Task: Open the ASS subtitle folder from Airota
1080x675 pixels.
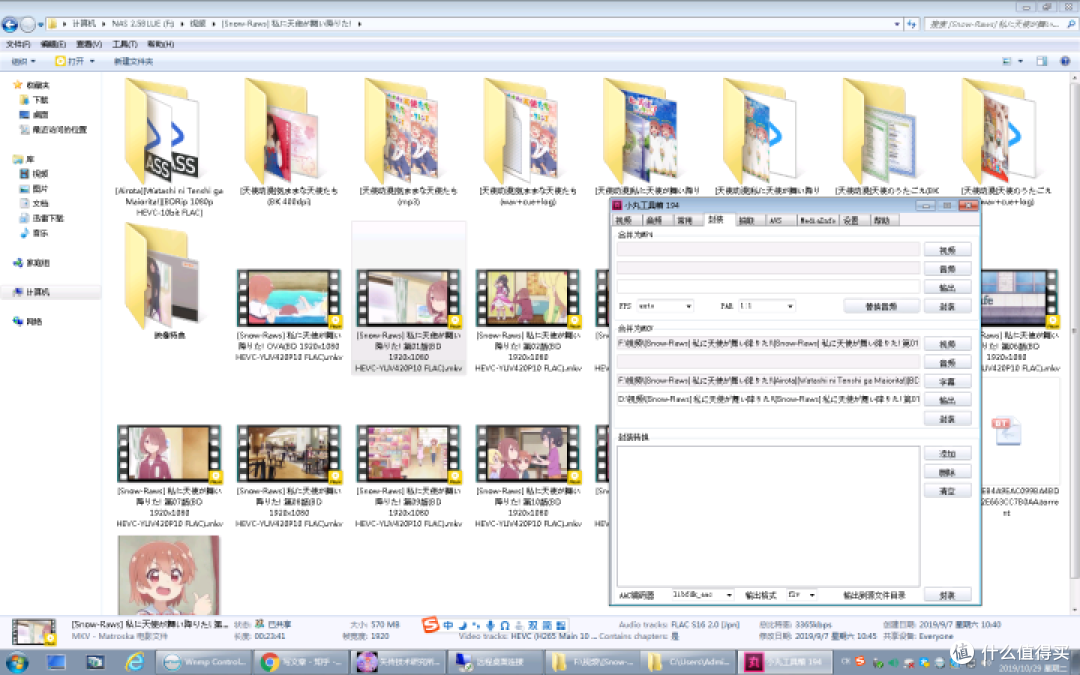Action: 169,147
